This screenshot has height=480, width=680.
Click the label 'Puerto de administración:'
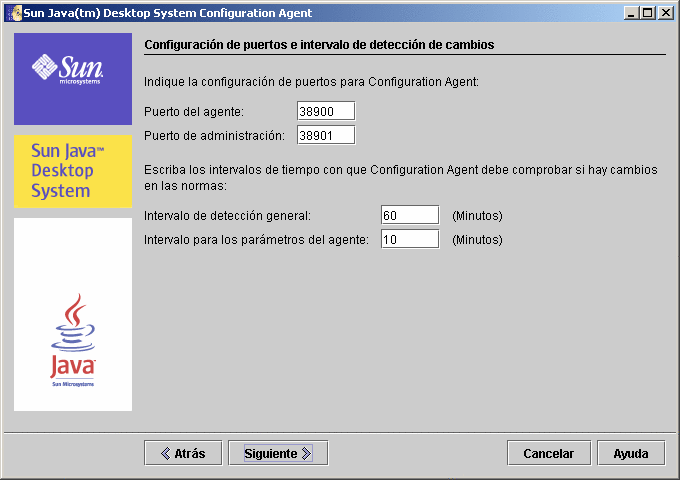click(x=214, y=136)
